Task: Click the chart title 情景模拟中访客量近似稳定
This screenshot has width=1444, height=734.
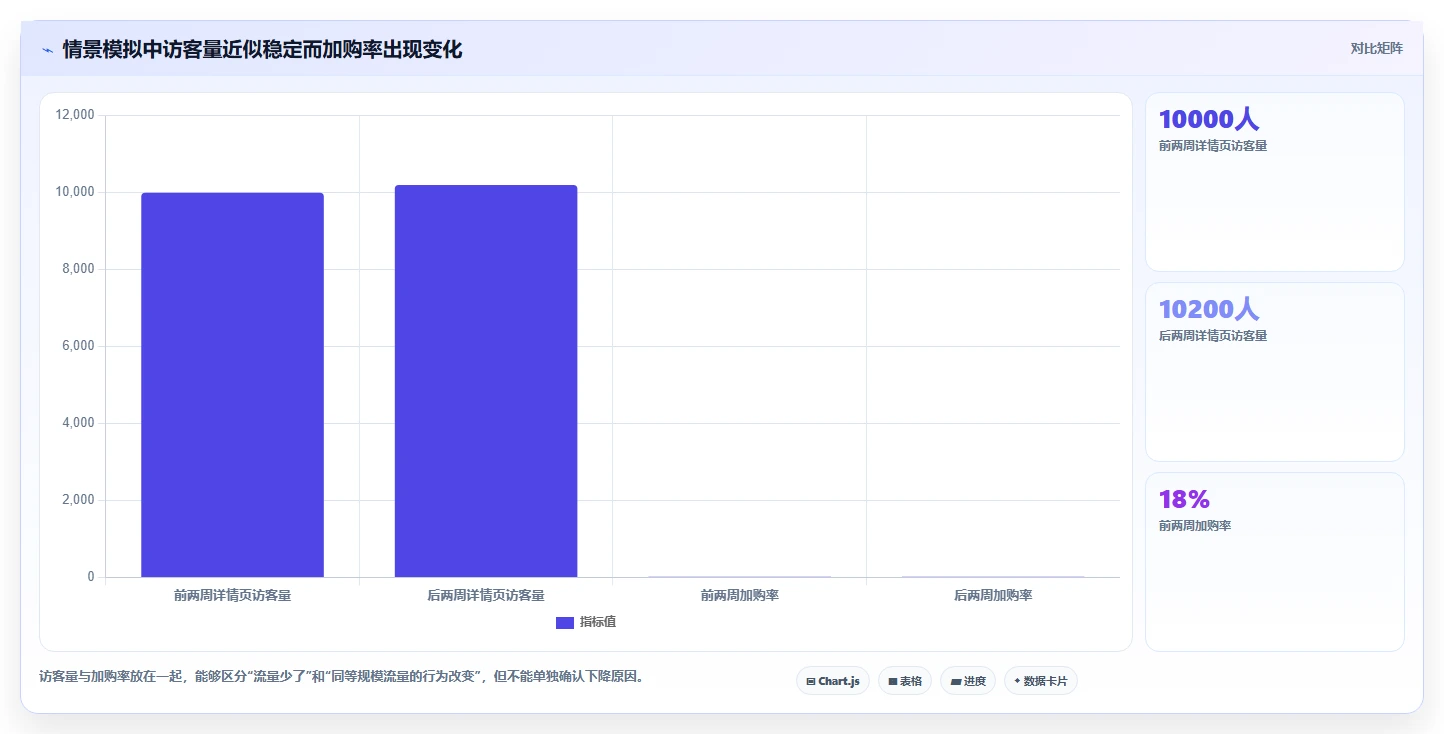Action: (x=262, y=49)
